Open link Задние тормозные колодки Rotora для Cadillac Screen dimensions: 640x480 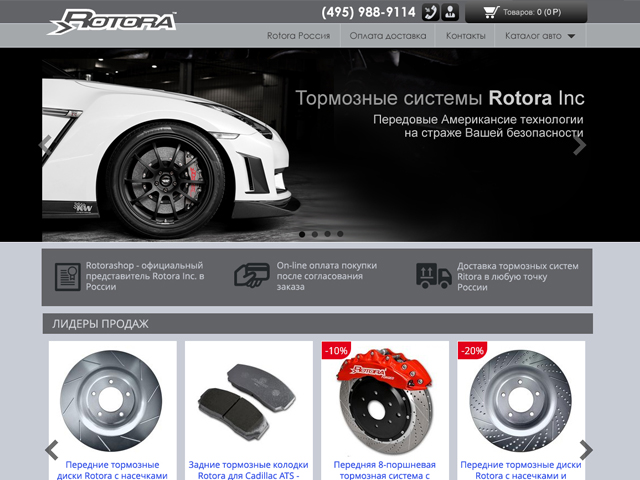(x=248, y=470)
